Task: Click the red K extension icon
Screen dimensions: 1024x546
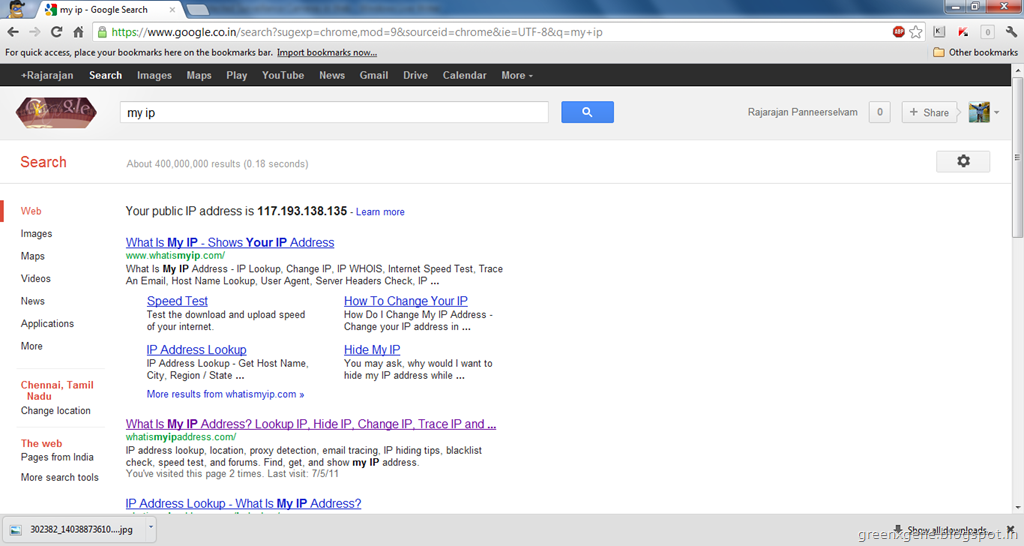Action: click(963, 32)
